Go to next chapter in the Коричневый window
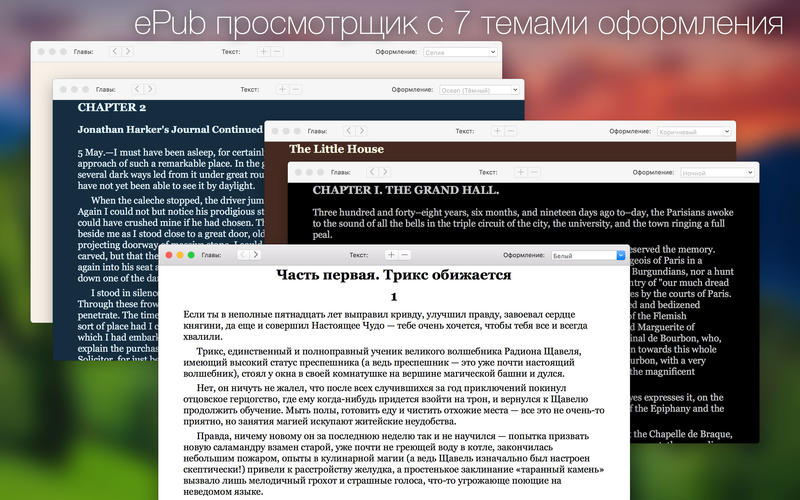 pos(361,131)
